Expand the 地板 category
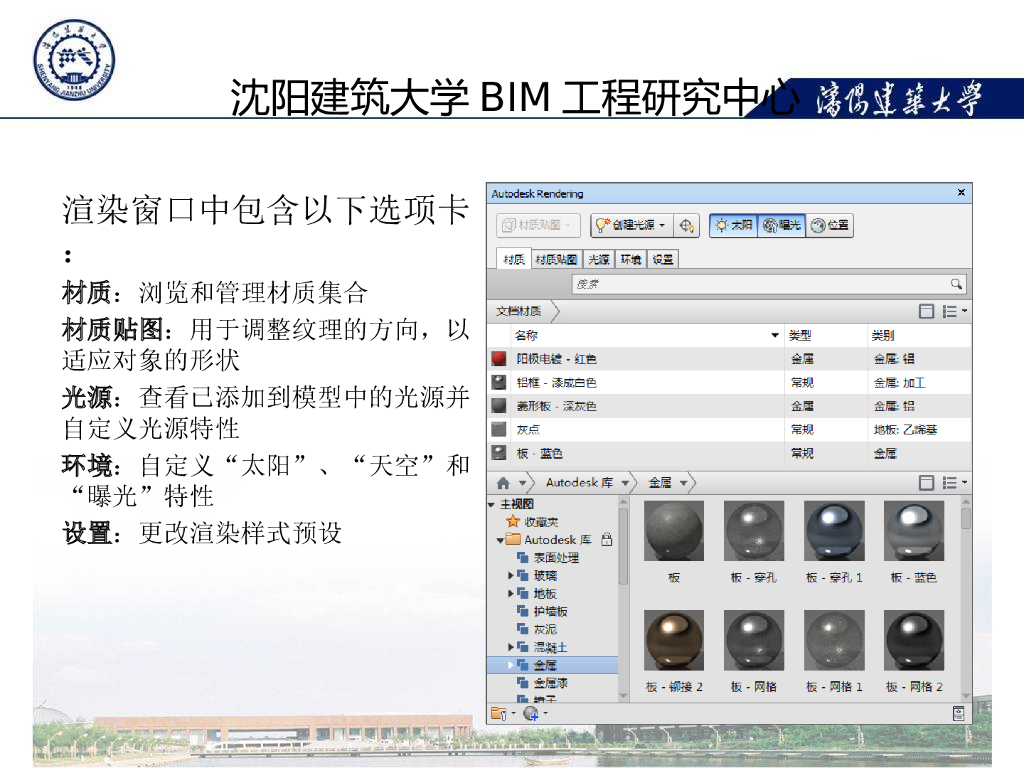1024x768 pixels. coord(511,594)
